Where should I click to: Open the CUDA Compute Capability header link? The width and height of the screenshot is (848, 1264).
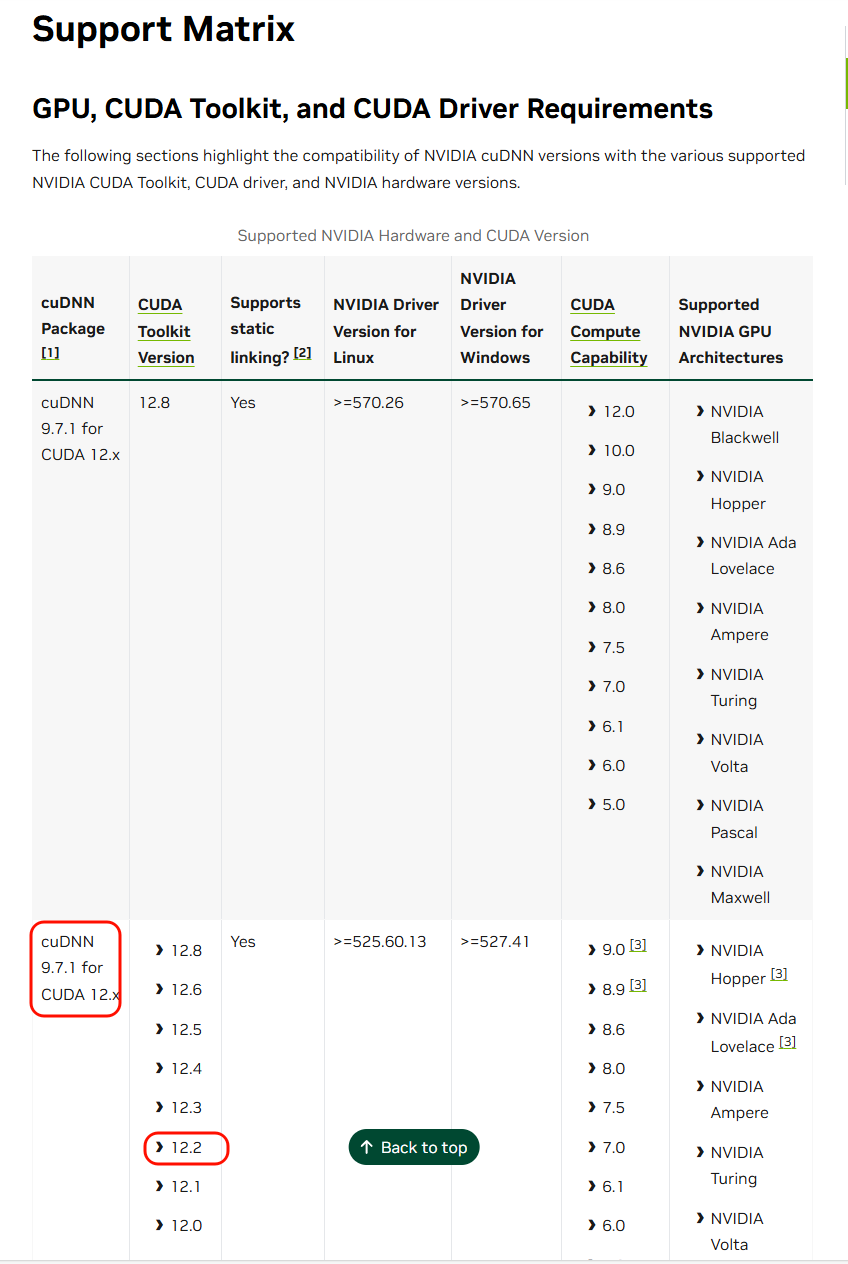point(608,331)
